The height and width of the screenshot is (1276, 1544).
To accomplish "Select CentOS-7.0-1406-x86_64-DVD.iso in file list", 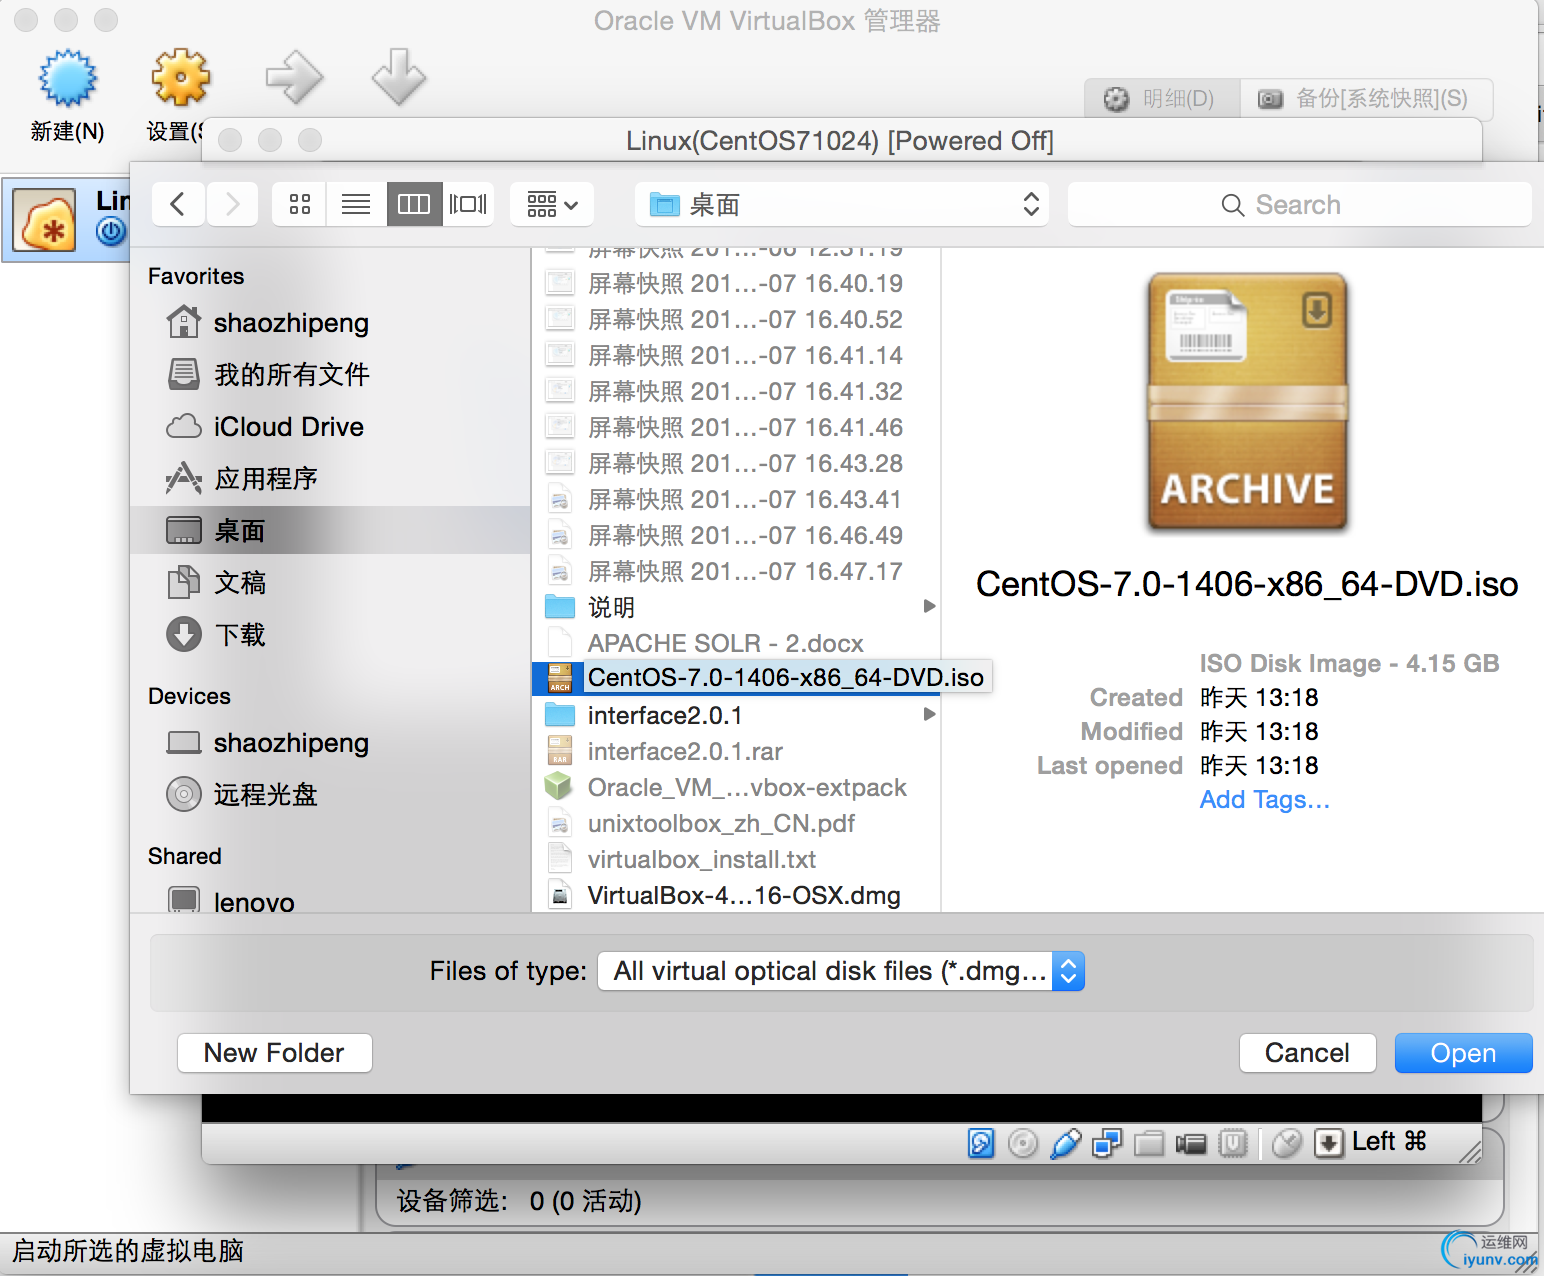I will click(762, 677).
